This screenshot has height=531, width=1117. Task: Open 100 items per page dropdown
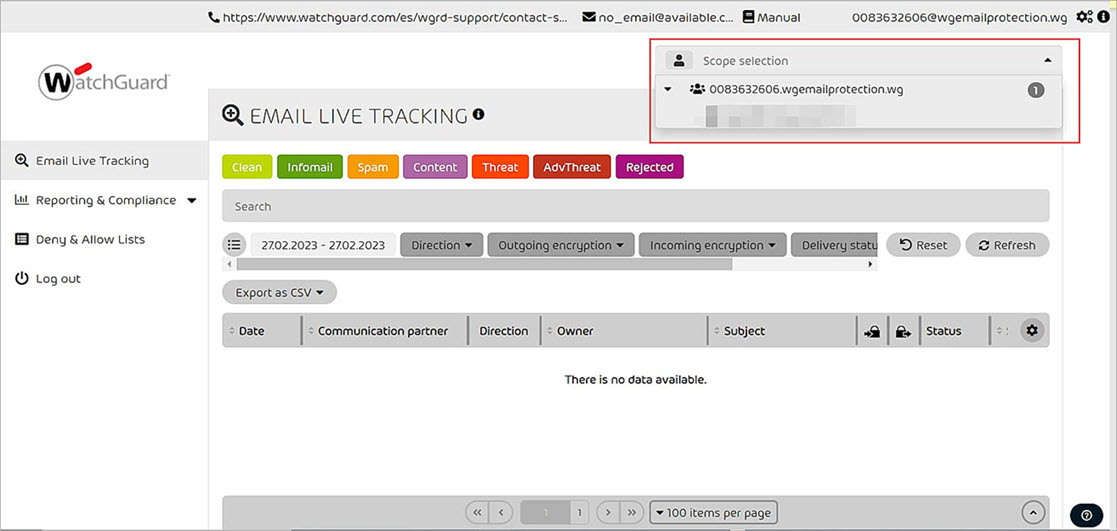point(713,512)
